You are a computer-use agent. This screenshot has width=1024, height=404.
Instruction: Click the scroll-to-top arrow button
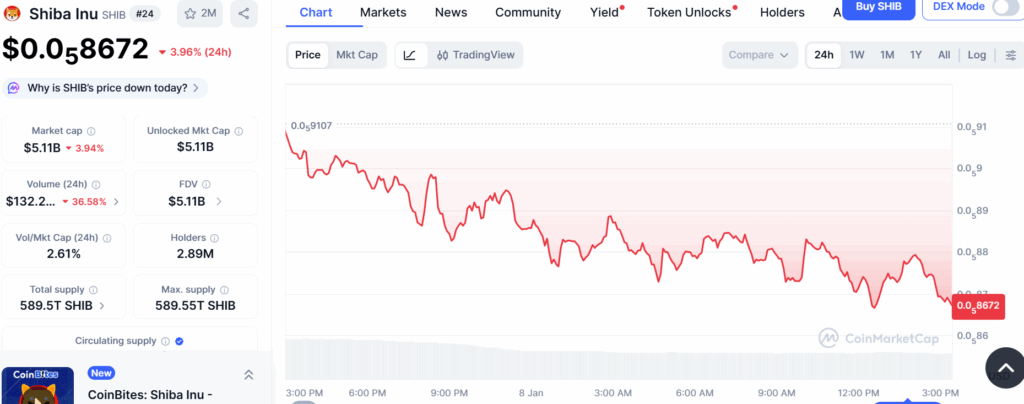[x=1003, y=368]
